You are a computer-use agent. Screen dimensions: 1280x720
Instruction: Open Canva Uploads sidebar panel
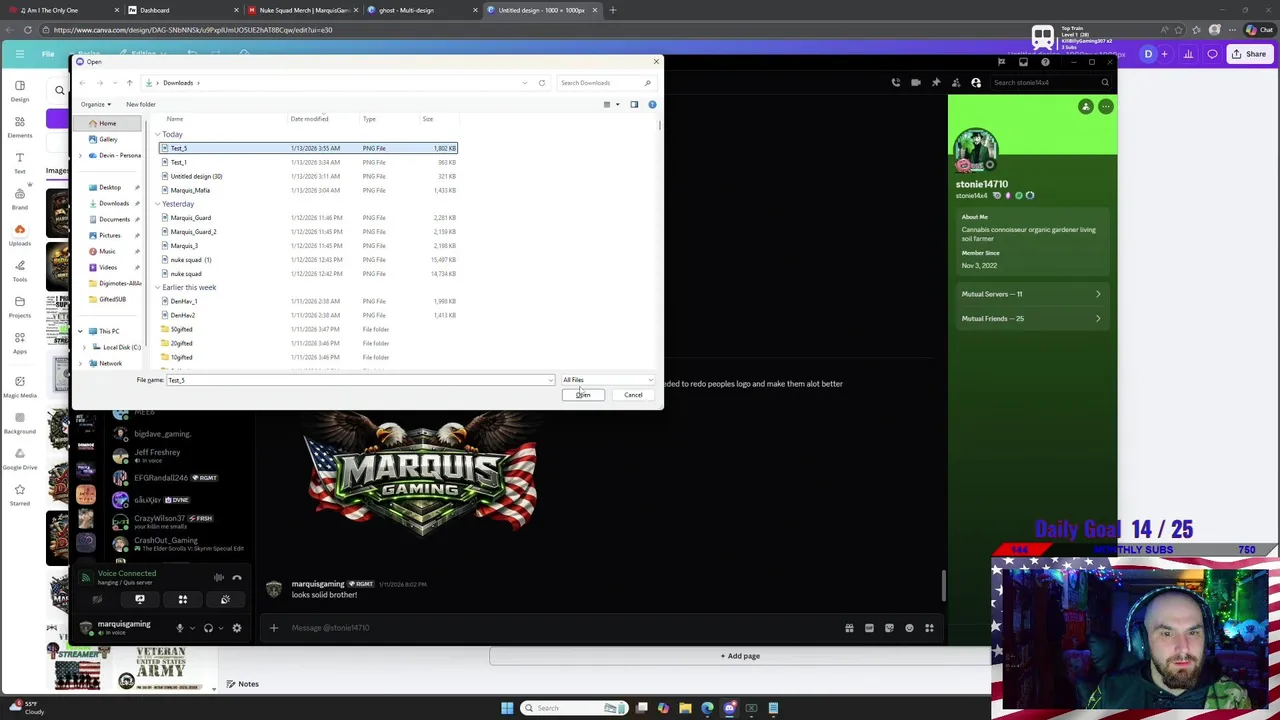point(19,235)
